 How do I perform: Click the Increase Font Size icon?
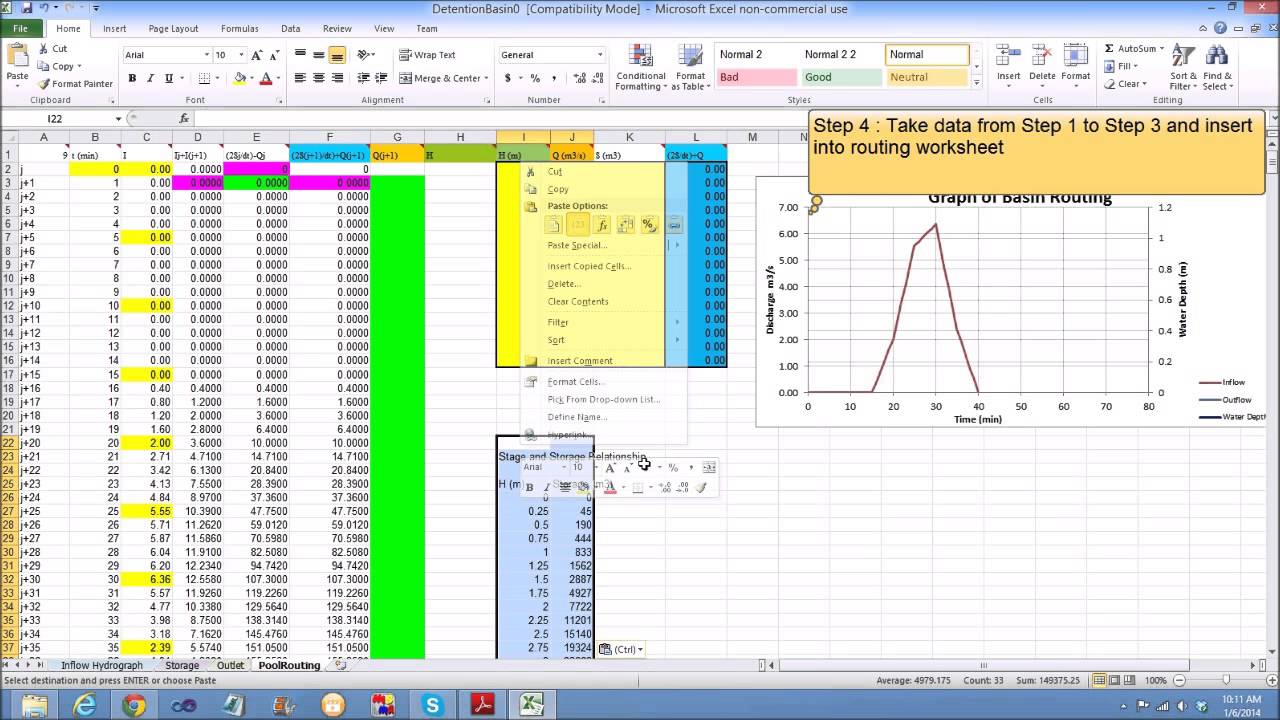258,55
